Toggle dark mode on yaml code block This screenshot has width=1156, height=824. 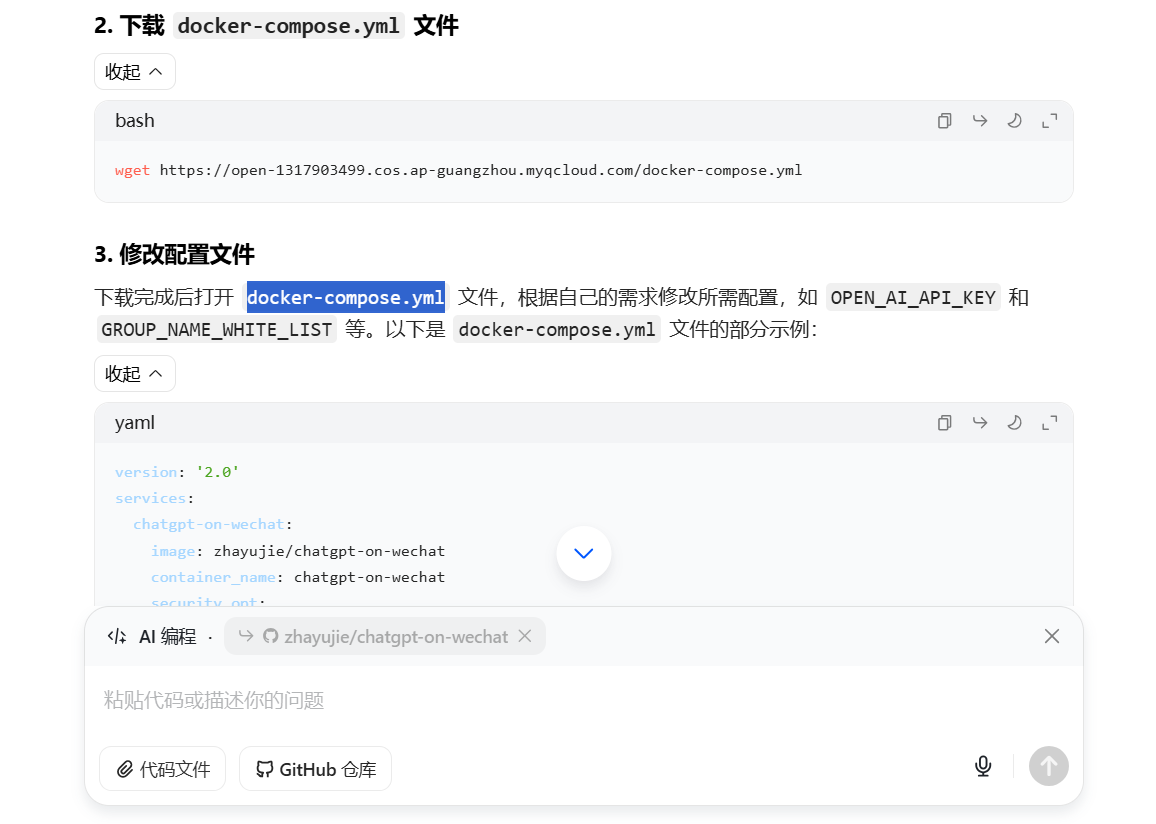[1014, 423]
